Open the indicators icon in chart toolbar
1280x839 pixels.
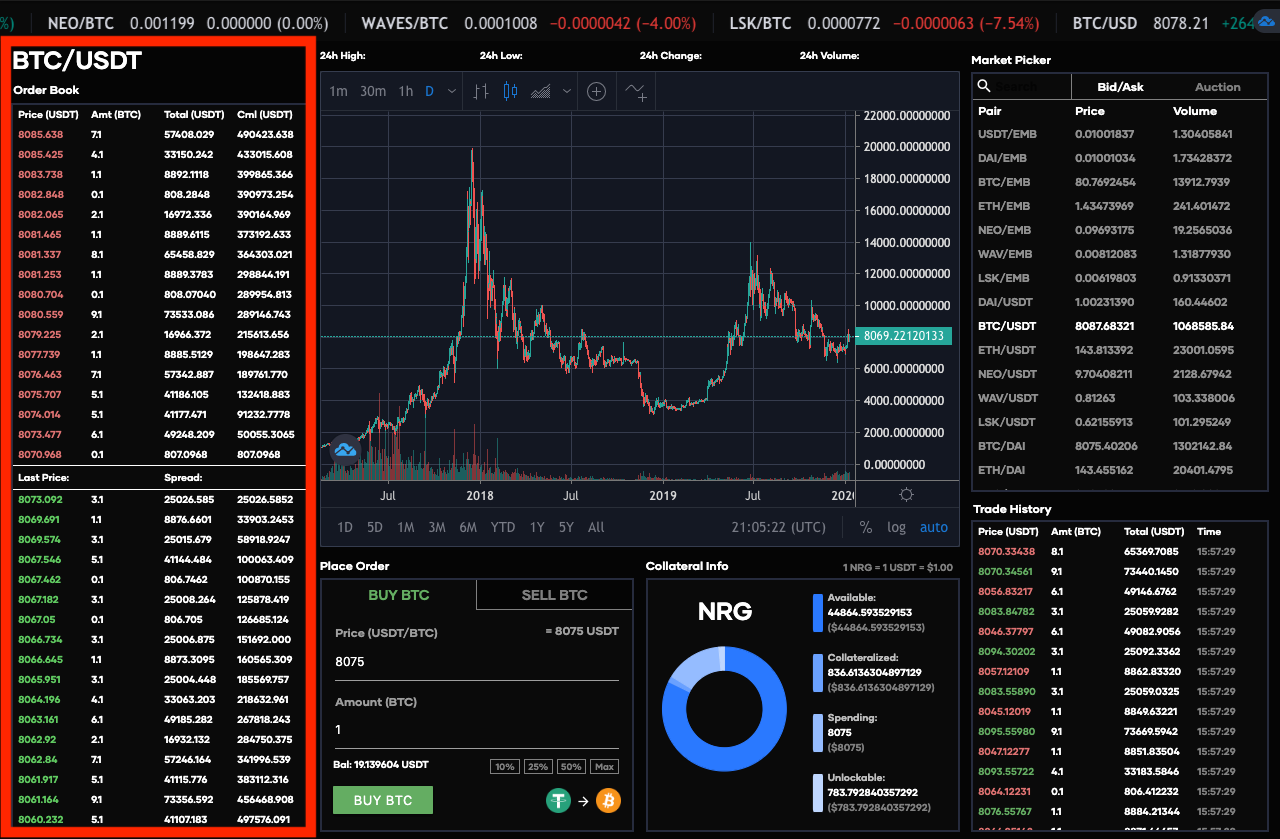click(x=636, y=91)
